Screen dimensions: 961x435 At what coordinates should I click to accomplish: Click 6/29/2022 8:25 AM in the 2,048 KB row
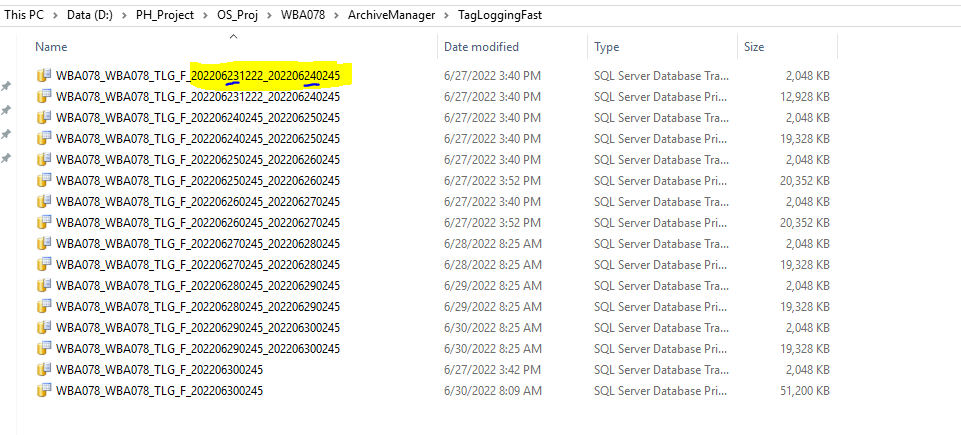pyautogui.click(x=493, y=286)
